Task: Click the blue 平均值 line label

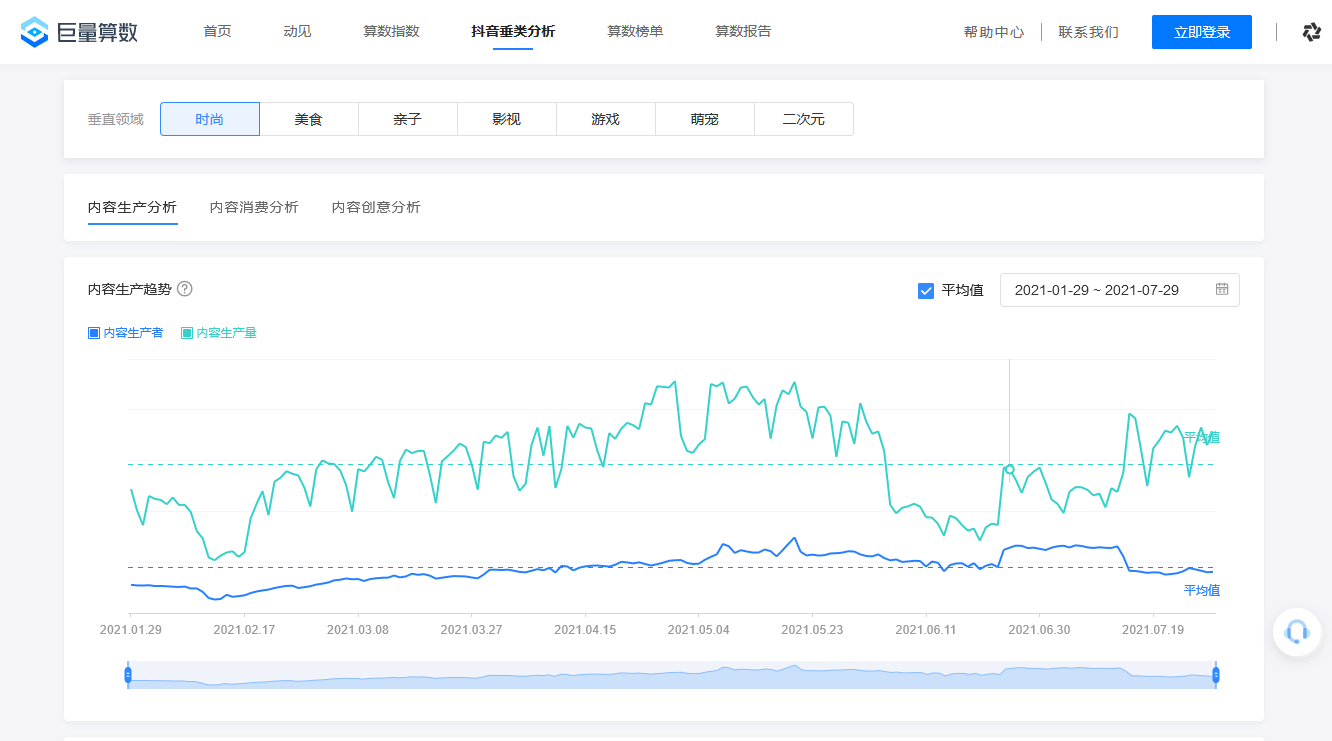Action: point(1202,590)
